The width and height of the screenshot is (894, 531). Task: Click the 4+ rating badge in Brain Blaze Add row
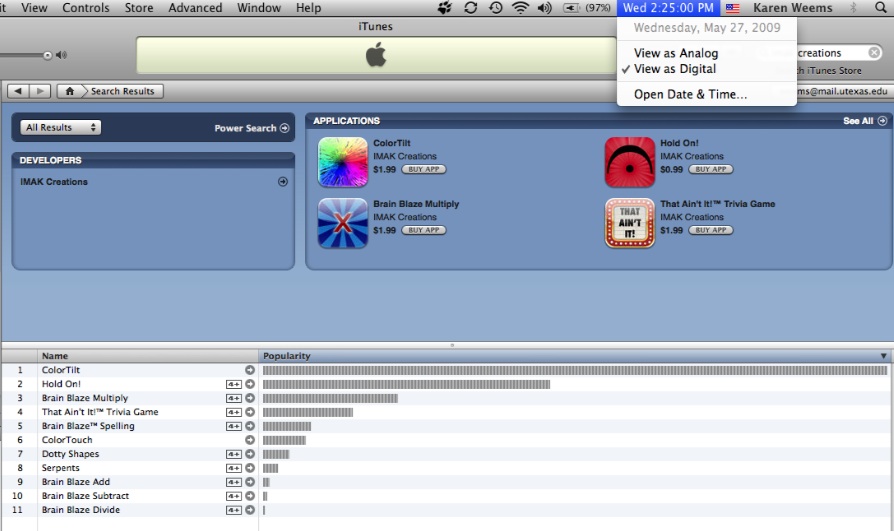234,482
